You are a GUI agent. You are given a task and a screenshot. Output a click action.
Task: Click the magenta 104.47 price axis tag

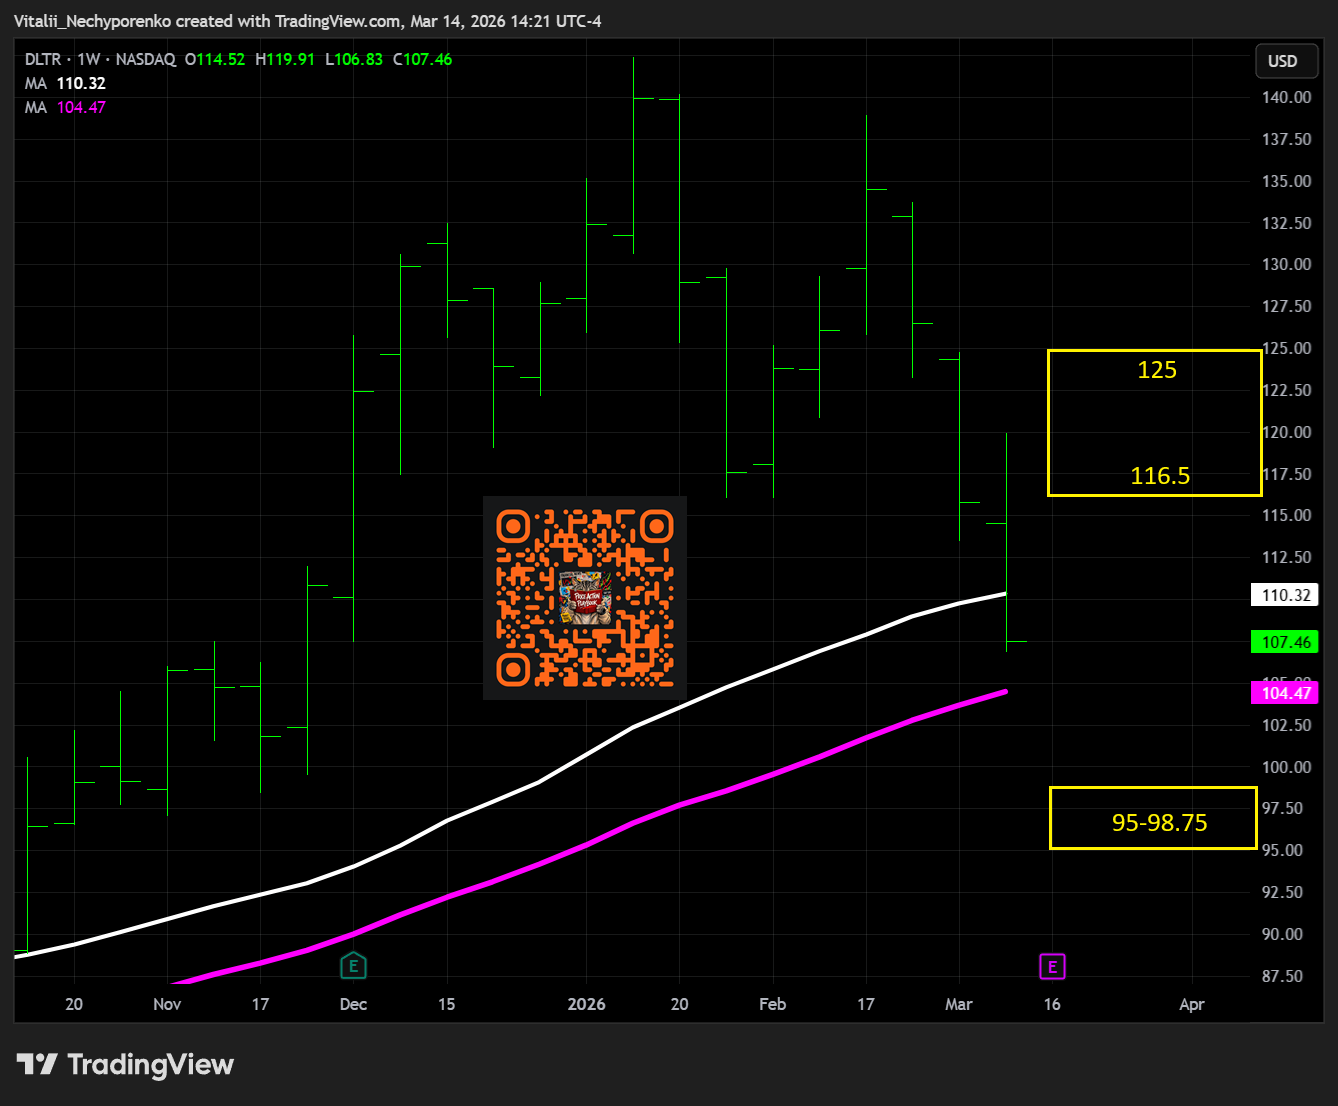(x=1285, y=693)
